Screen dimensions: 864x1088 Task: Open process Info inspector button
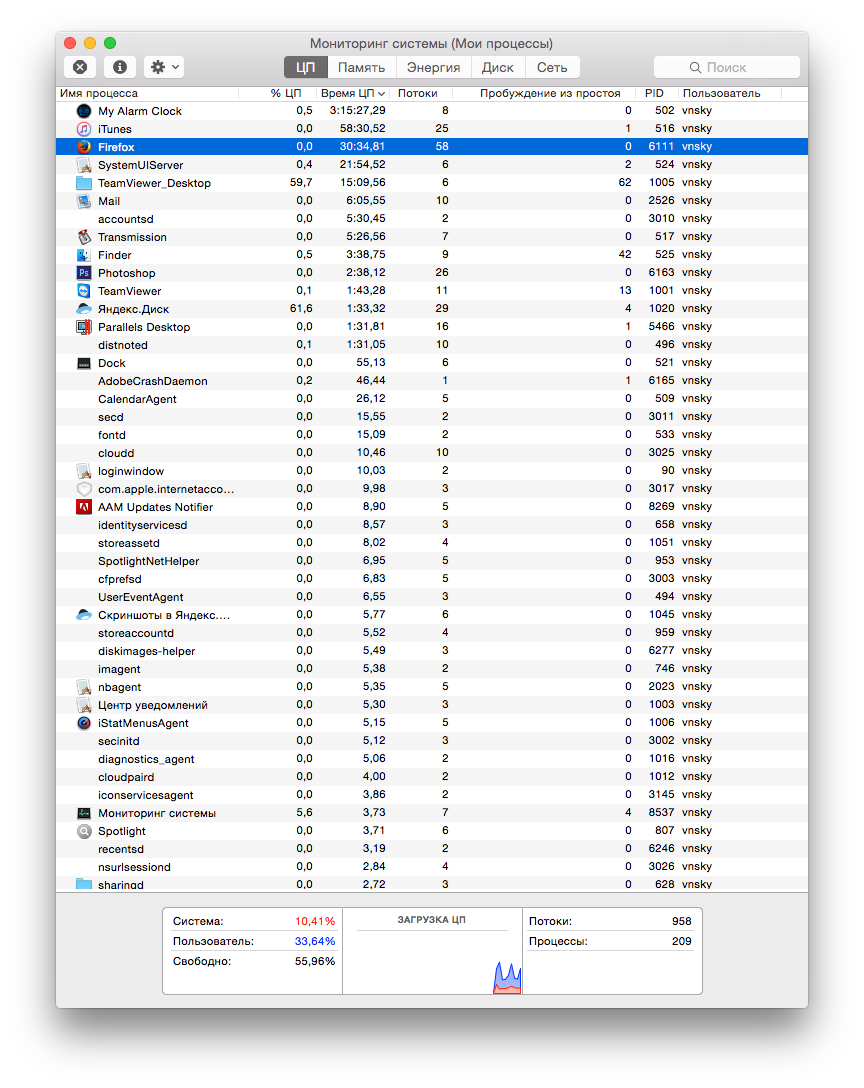(120, 67)
